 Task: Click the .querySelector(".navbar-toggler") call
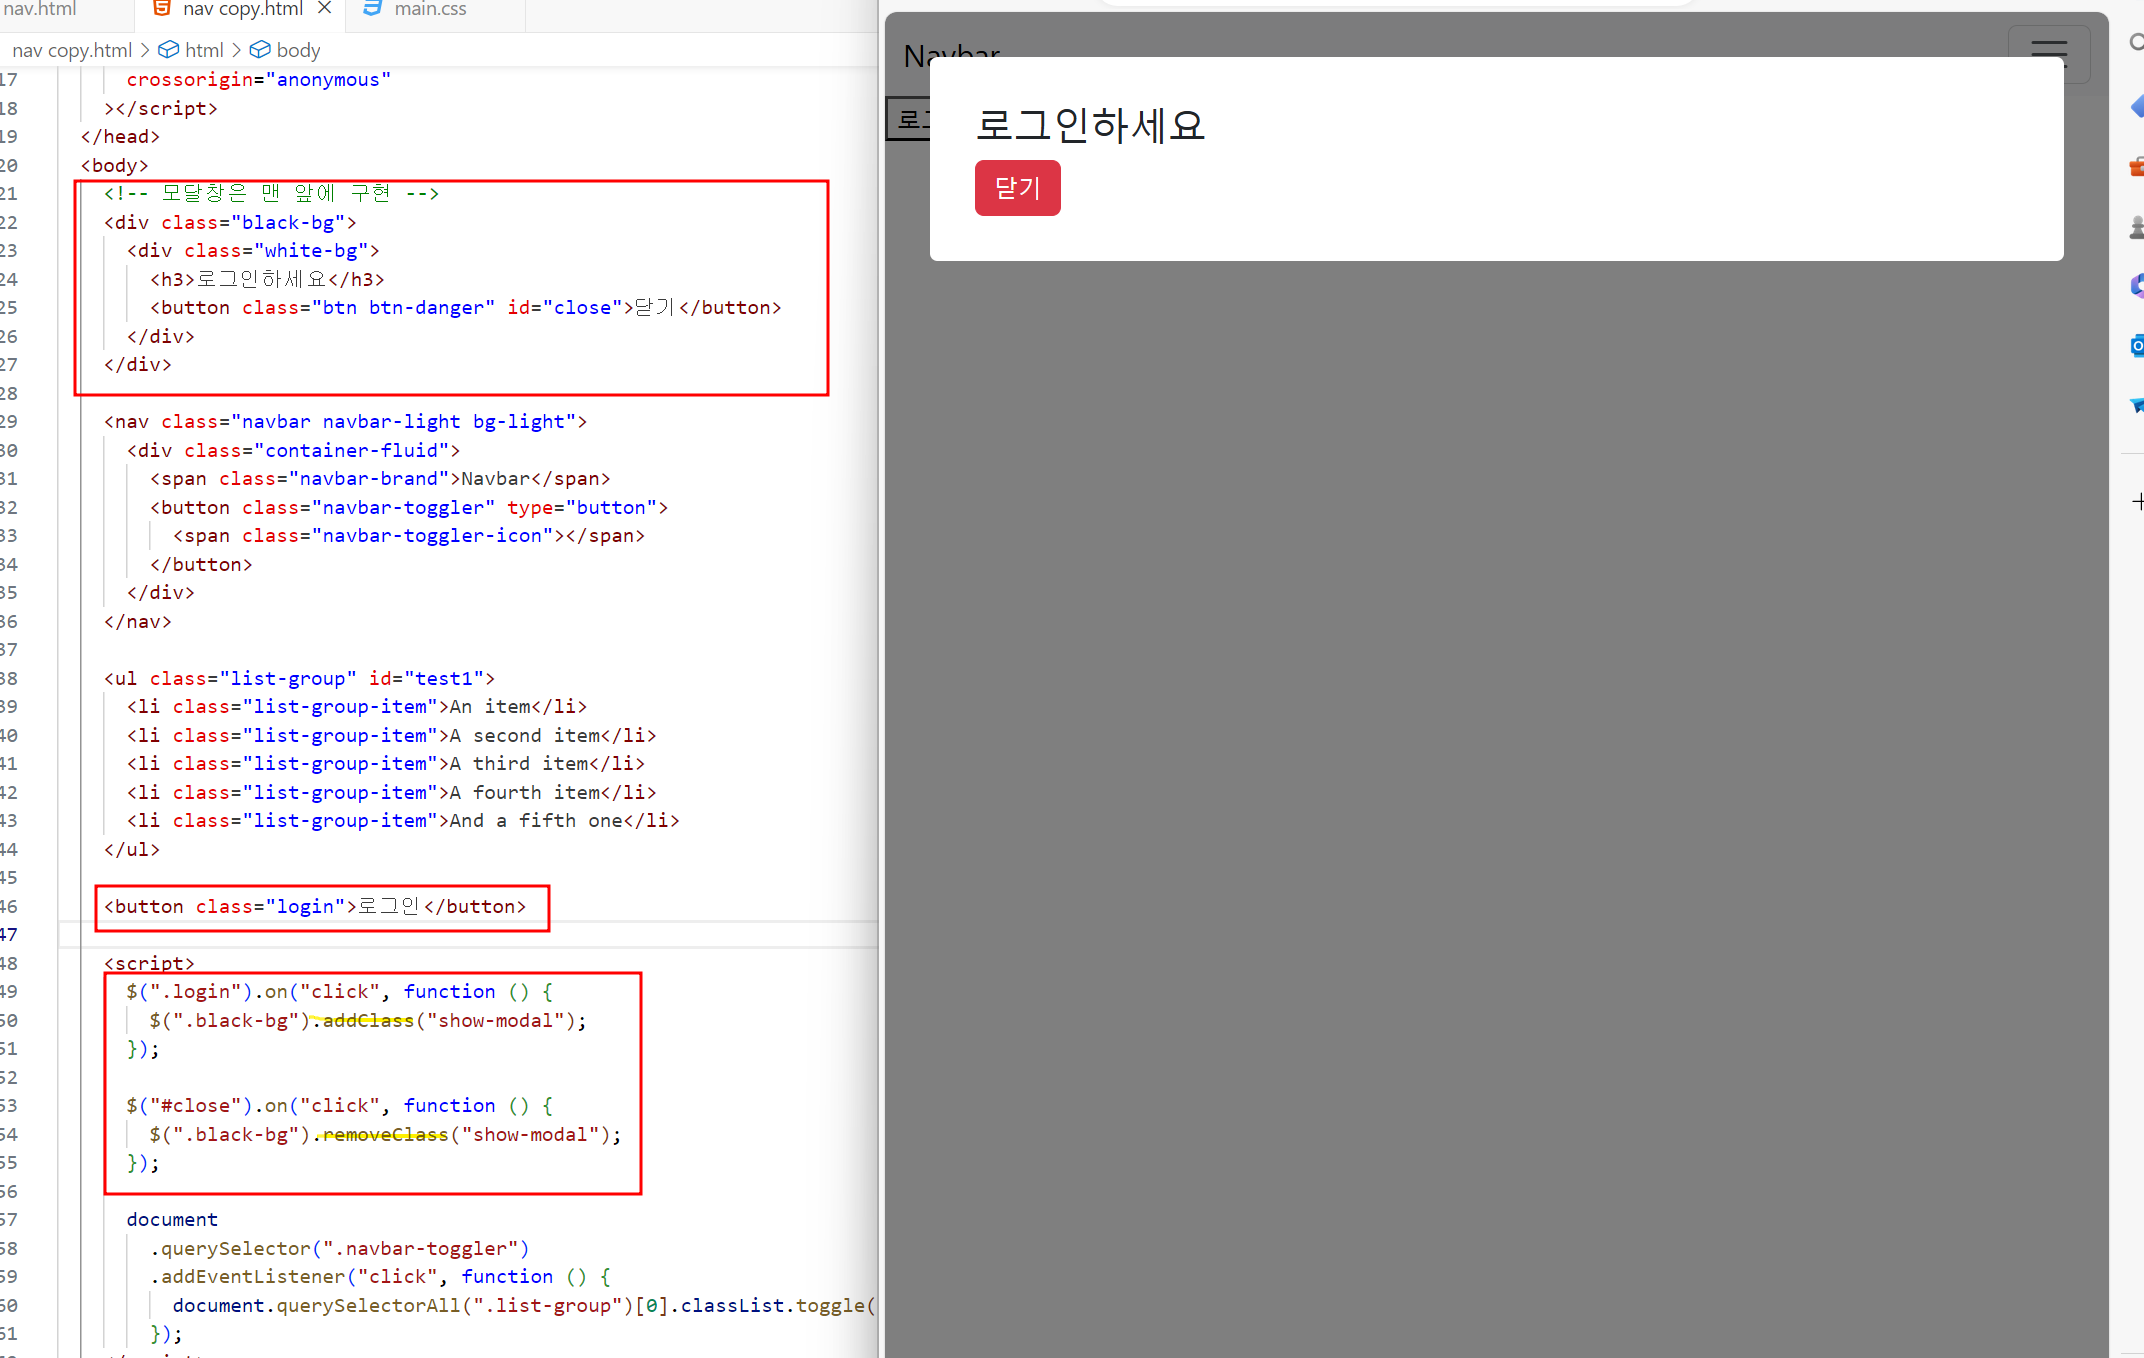(x=339, y=1249)
